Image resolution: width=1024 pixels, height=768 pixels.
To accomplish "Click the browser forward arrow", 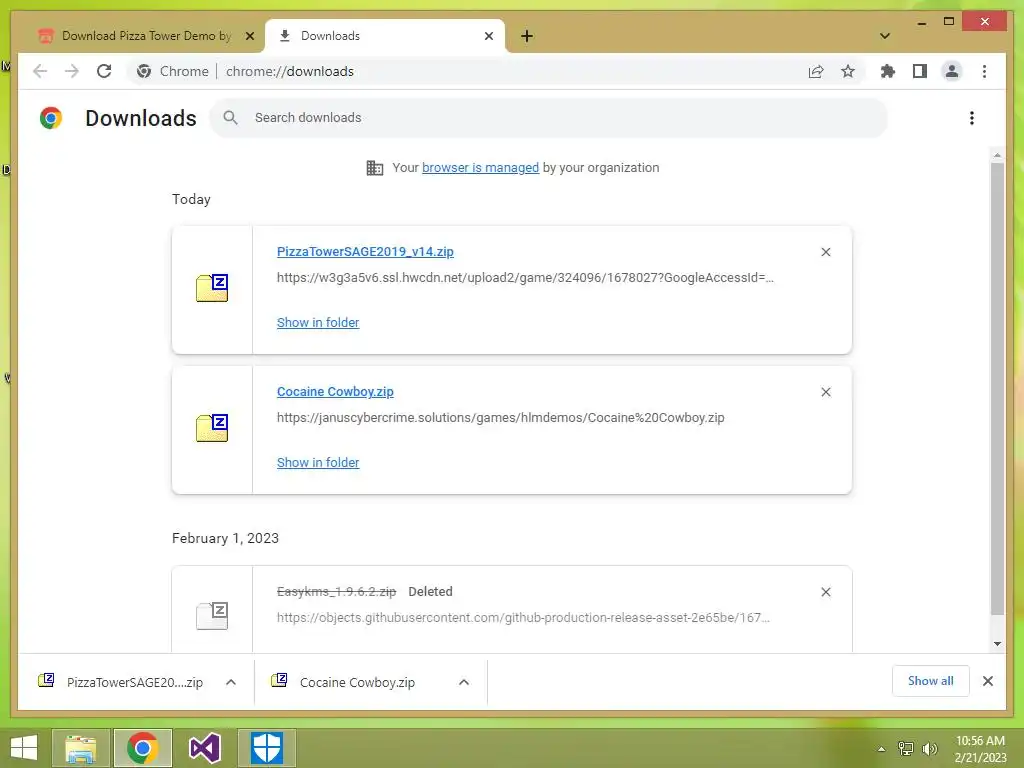I will click(72, 71).
